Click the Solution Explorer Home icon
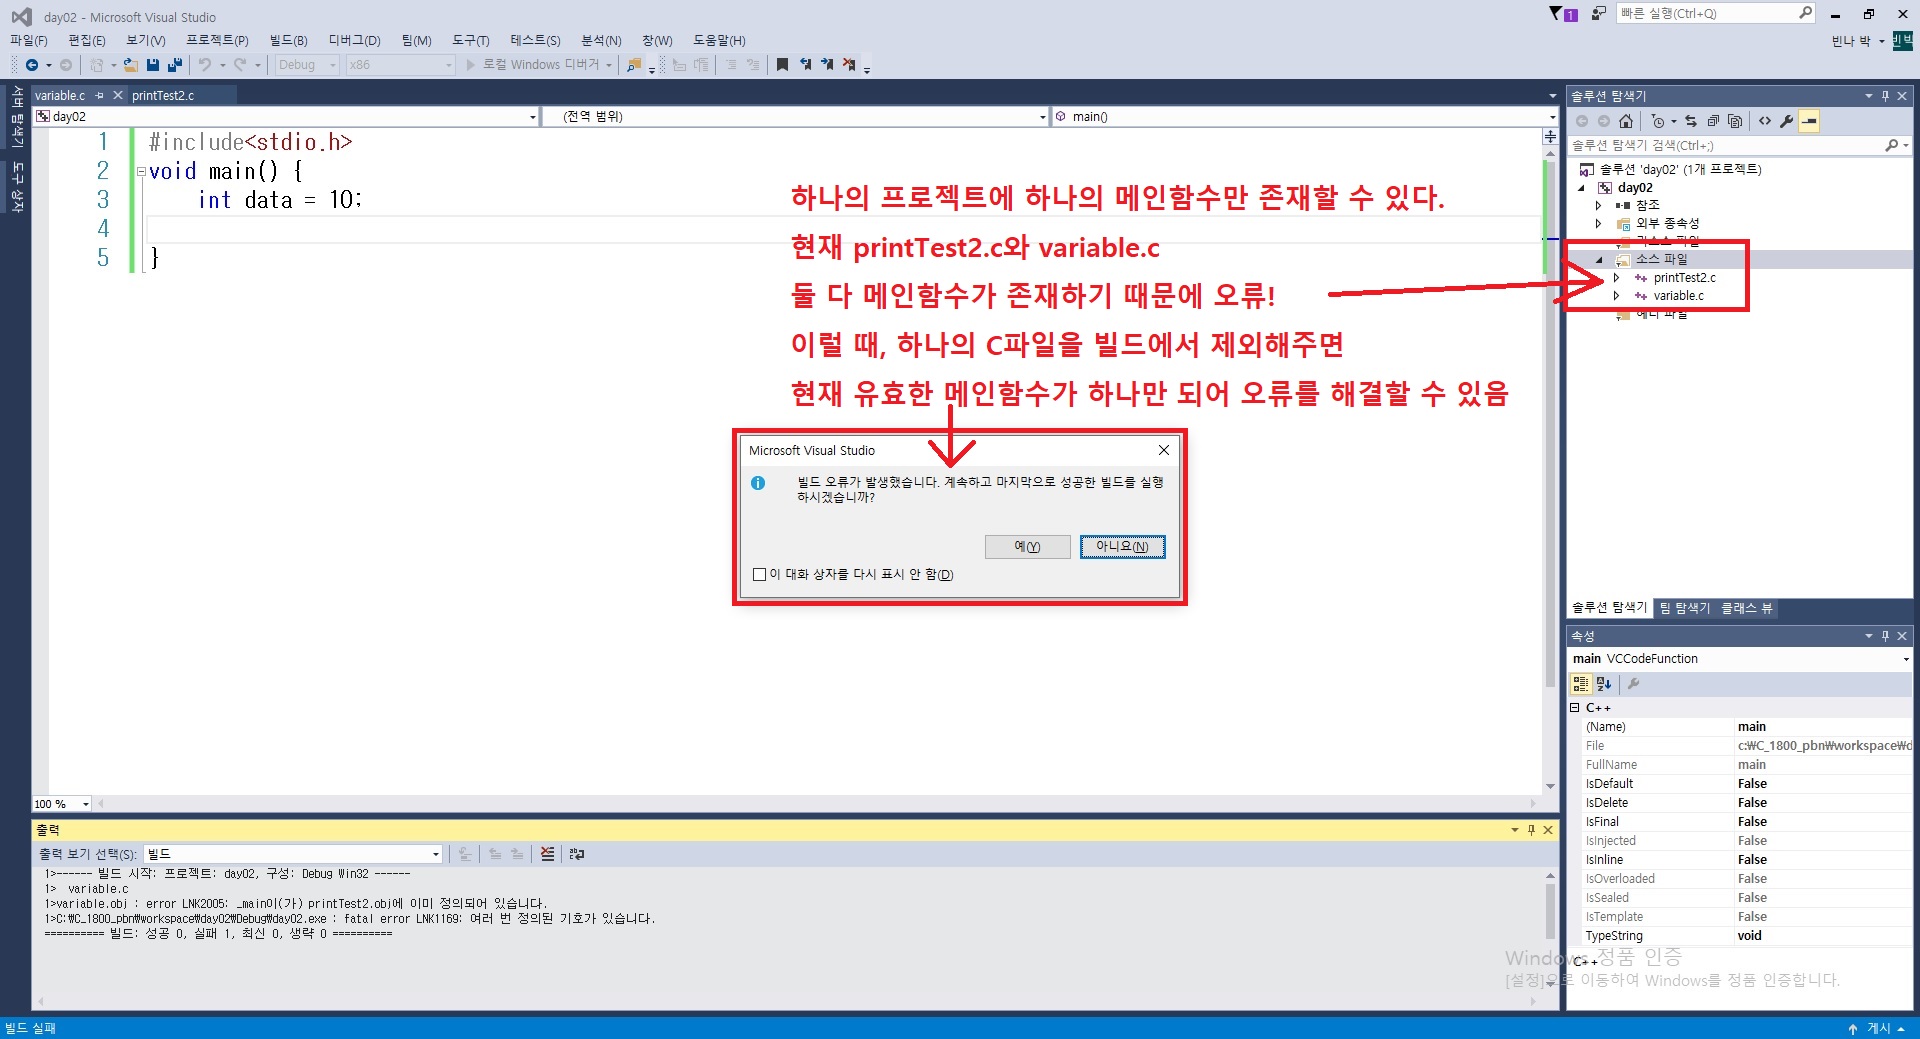 pyautogui.click(x=1626, y=121)
